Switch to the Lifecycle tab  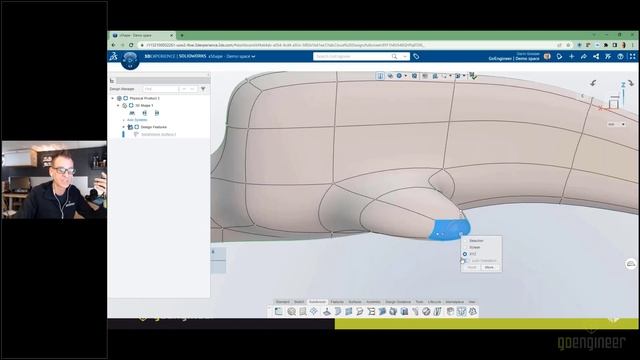click(x=434, y=302)
